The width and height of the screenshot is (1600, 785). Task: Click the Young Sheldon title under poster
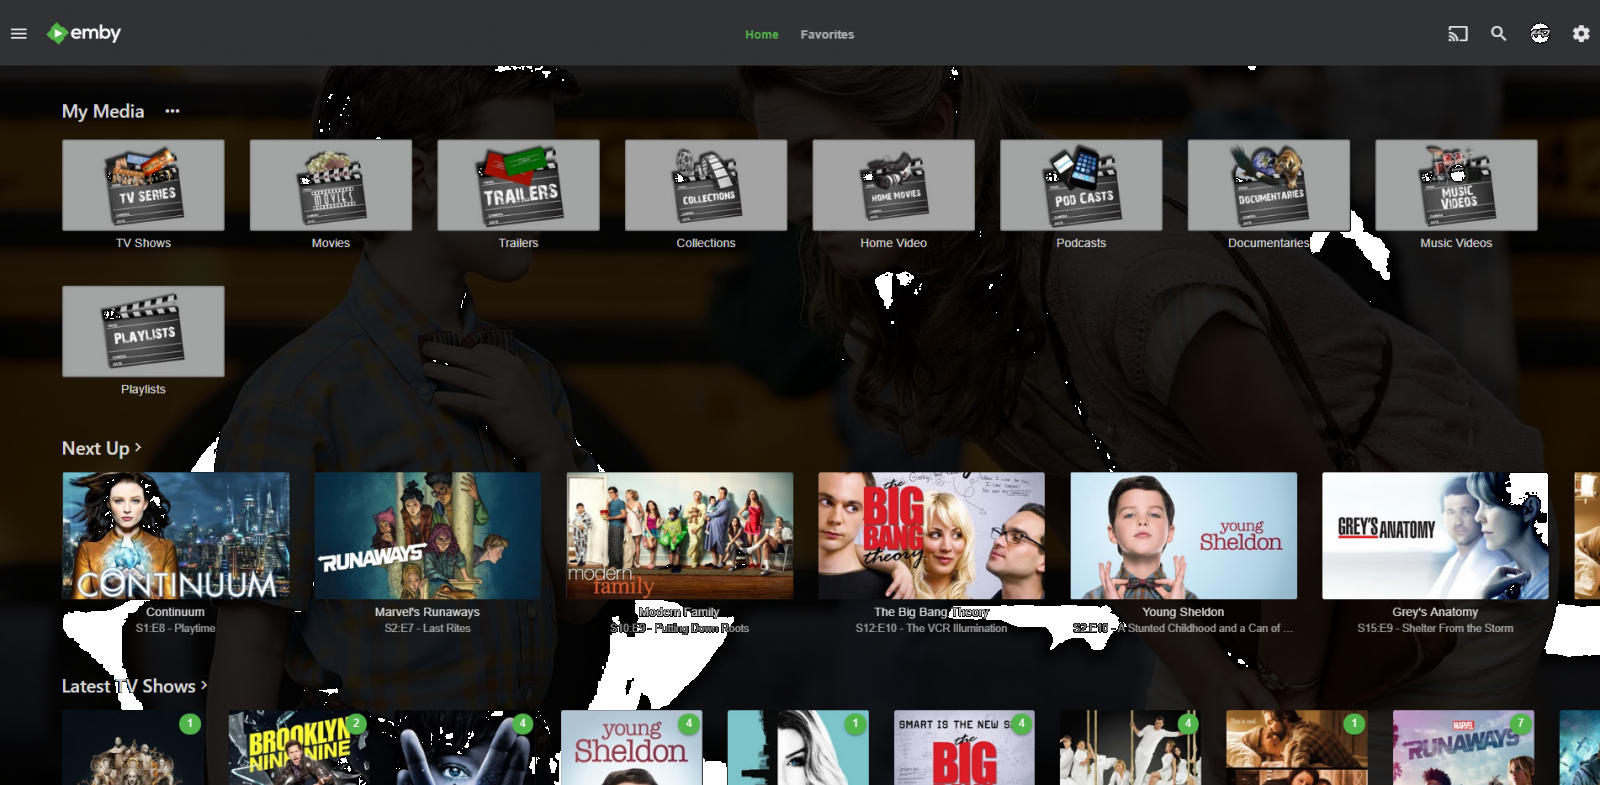pos(1183,612)
